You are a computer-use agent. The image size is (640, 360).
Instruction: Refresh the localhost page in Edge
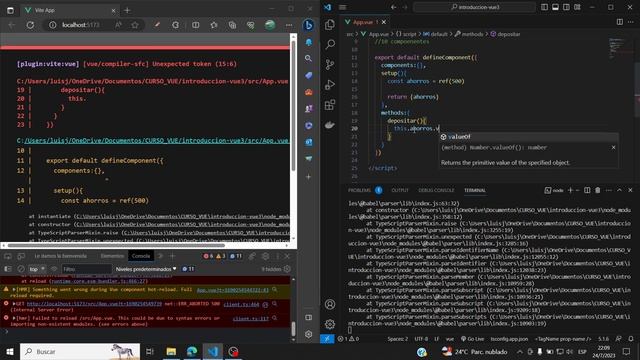30,25
